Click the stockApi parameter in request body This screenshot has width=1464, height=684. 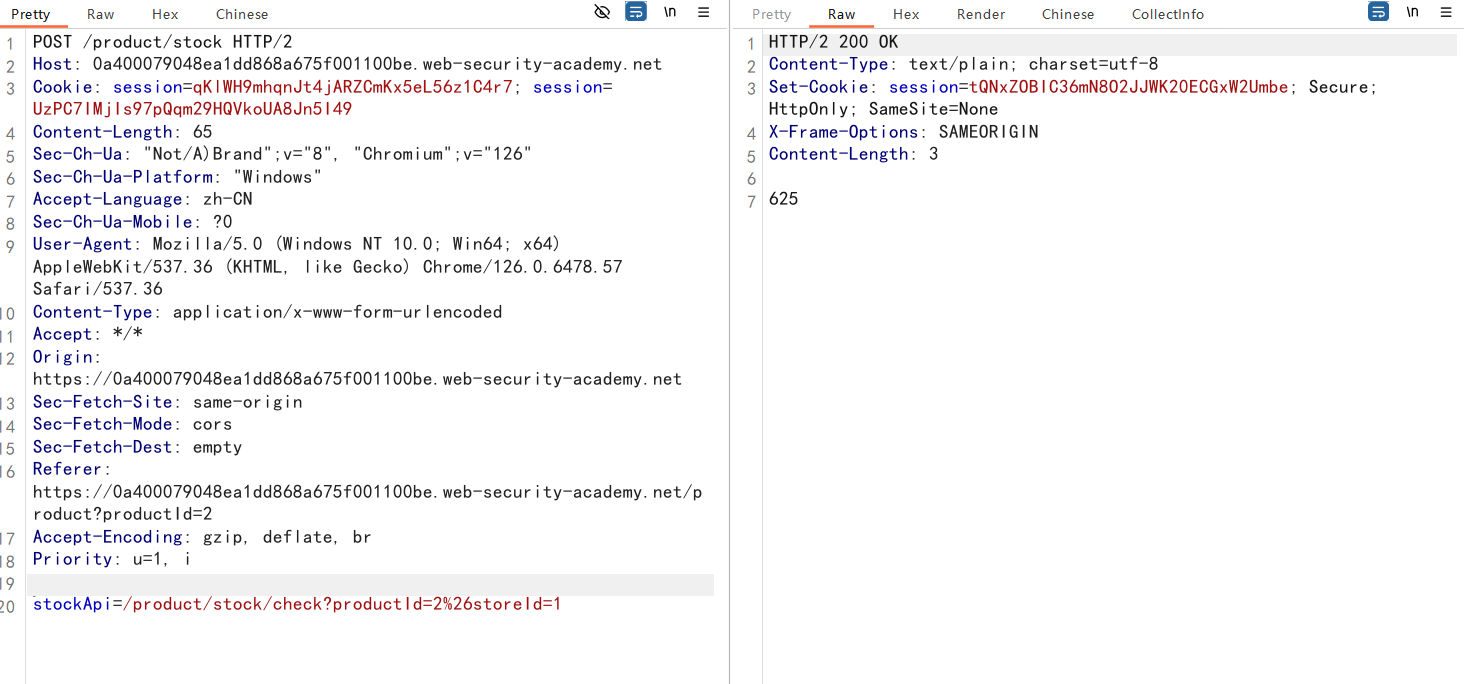72,604
